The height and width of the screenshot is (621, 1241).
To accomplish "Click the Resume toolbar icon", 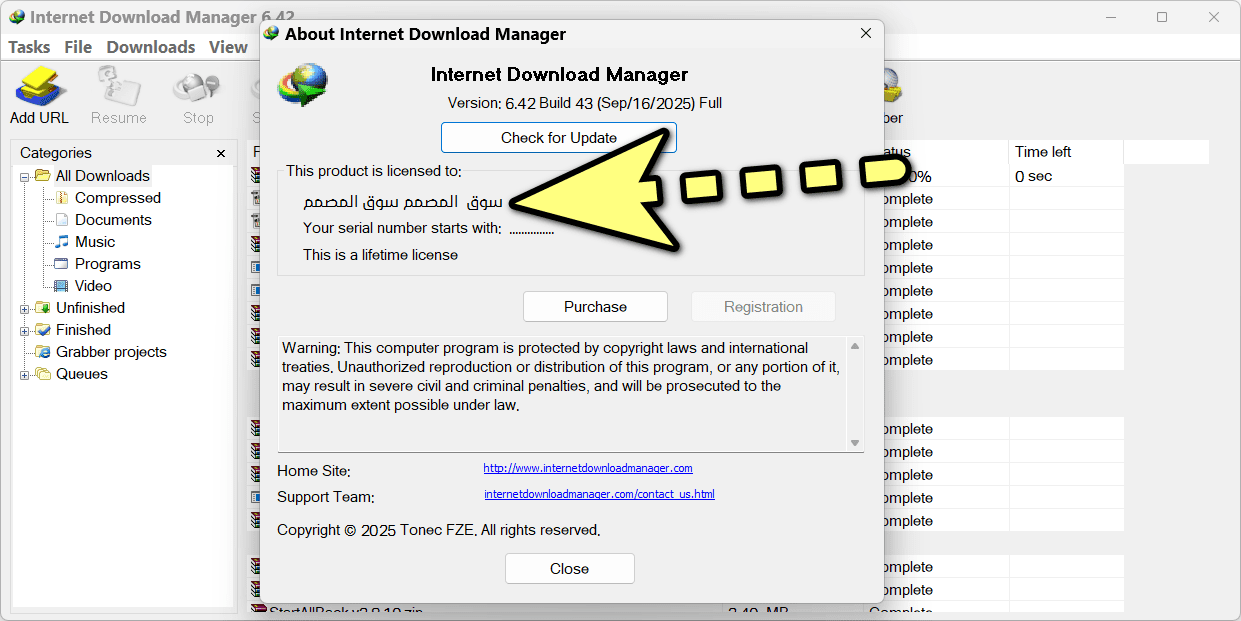I will [118, 90].
